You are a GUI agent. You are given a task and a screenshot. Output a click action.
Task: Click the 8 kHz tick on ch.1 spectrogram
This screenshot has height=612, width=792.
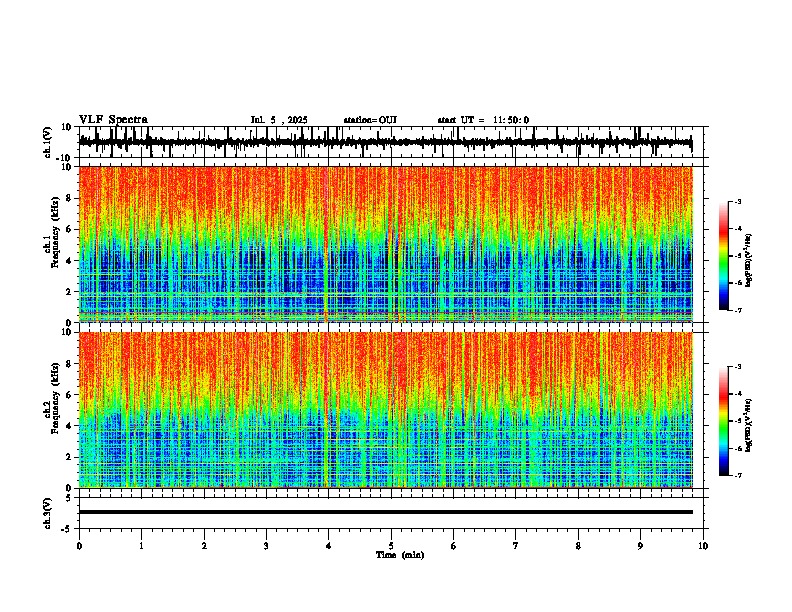point(70,198)
